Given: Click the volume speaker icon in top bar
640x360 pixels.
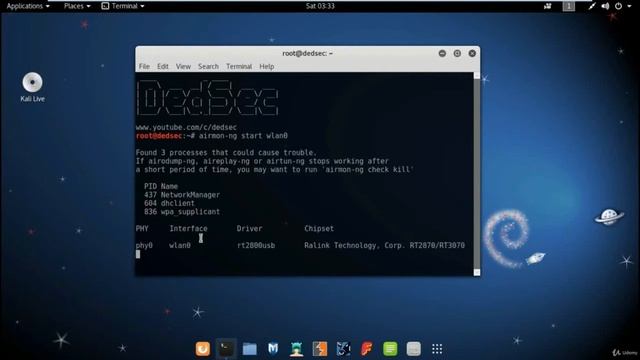Looking at the screenshot, I should coord(605,6).
